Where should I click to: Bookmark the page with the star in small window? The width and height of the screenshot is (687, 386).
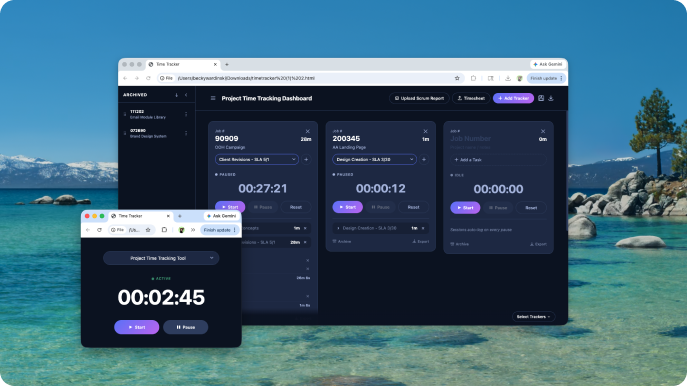pyautogui.click(x=148, y=230)
